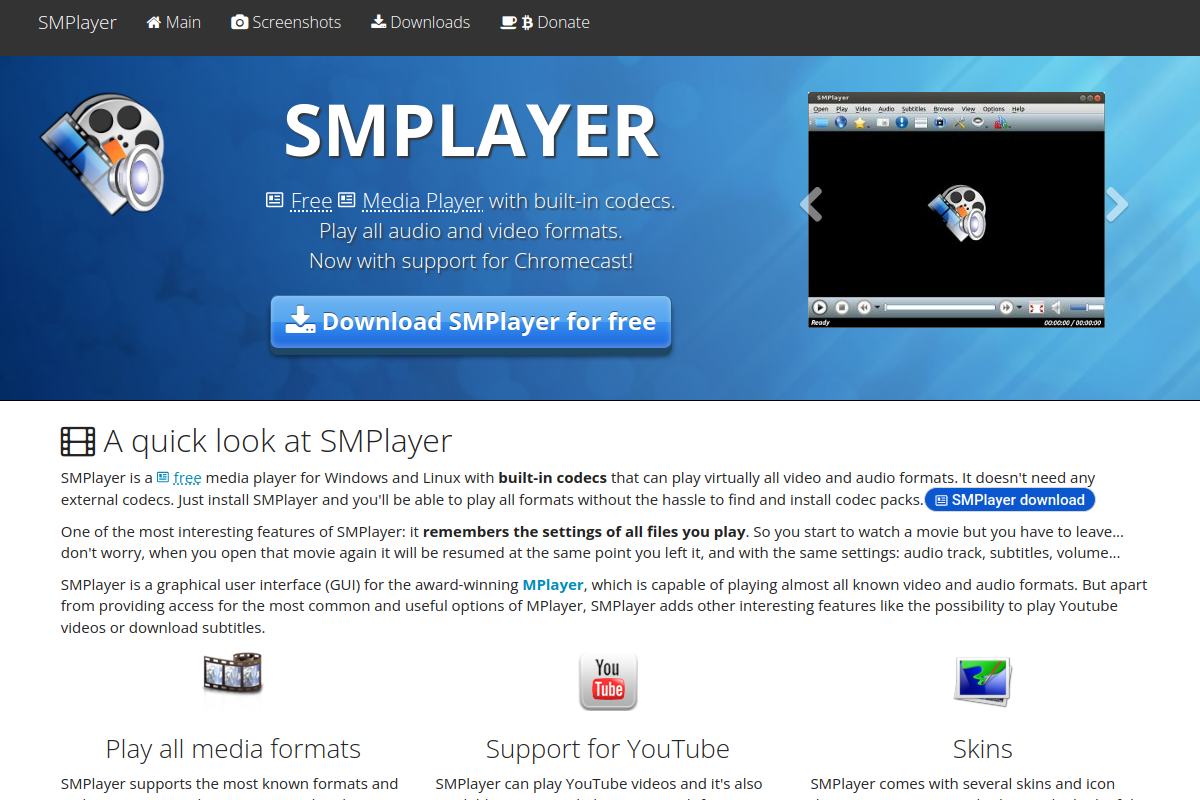Open the Subtitles menu in the screenshot window
Image resolution: width=1200 pixels, height=800 pixels.
coord(914,109)
